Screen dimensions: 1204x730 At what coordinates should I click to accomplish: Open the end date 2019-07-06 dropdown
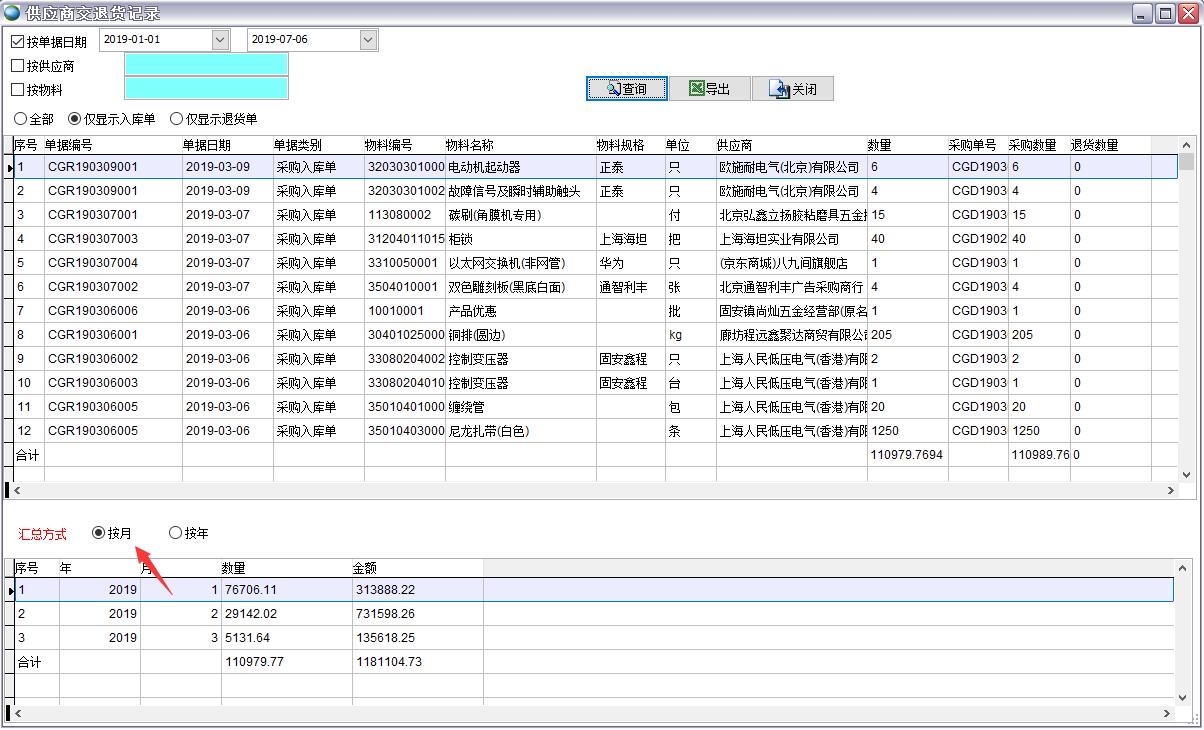(368, 39)
